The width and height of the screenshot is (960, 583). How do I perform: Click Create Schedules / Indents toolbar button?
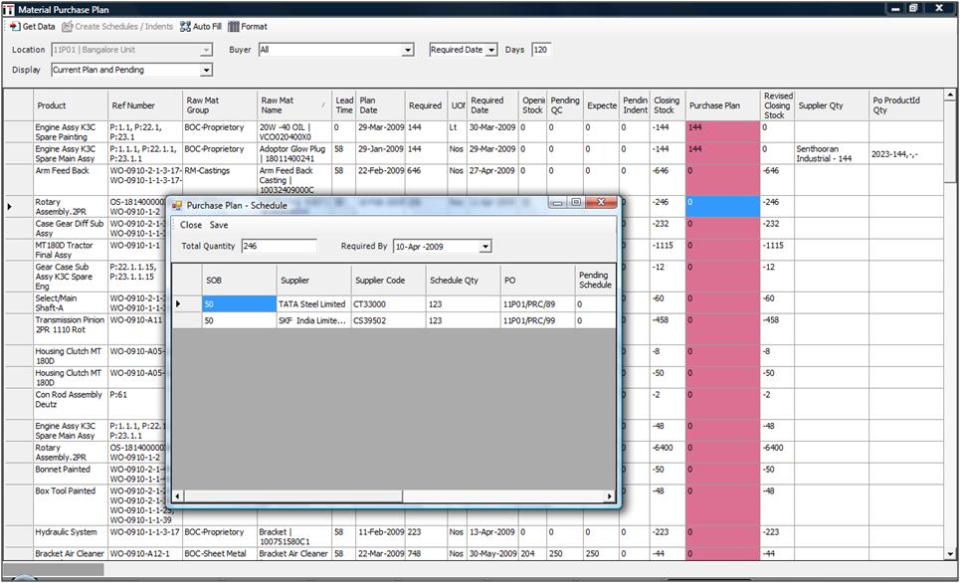tap(117, 26)
